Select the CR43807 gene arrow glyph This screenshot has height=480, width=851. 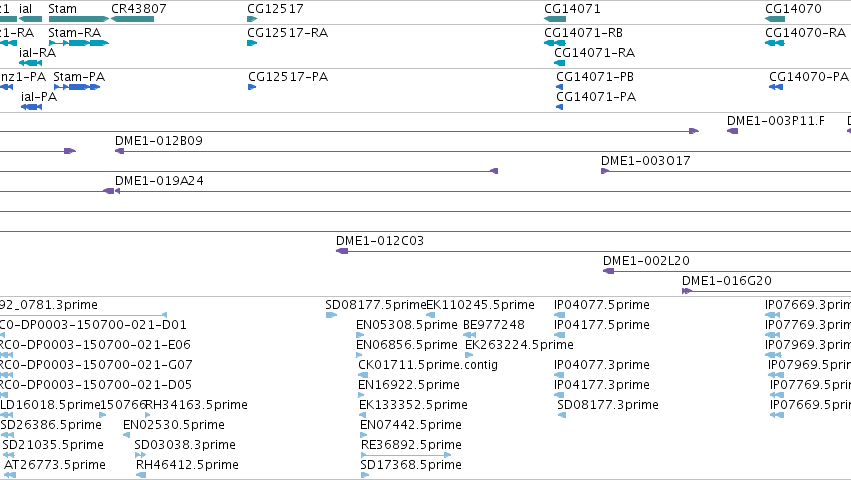click(132, 19)
